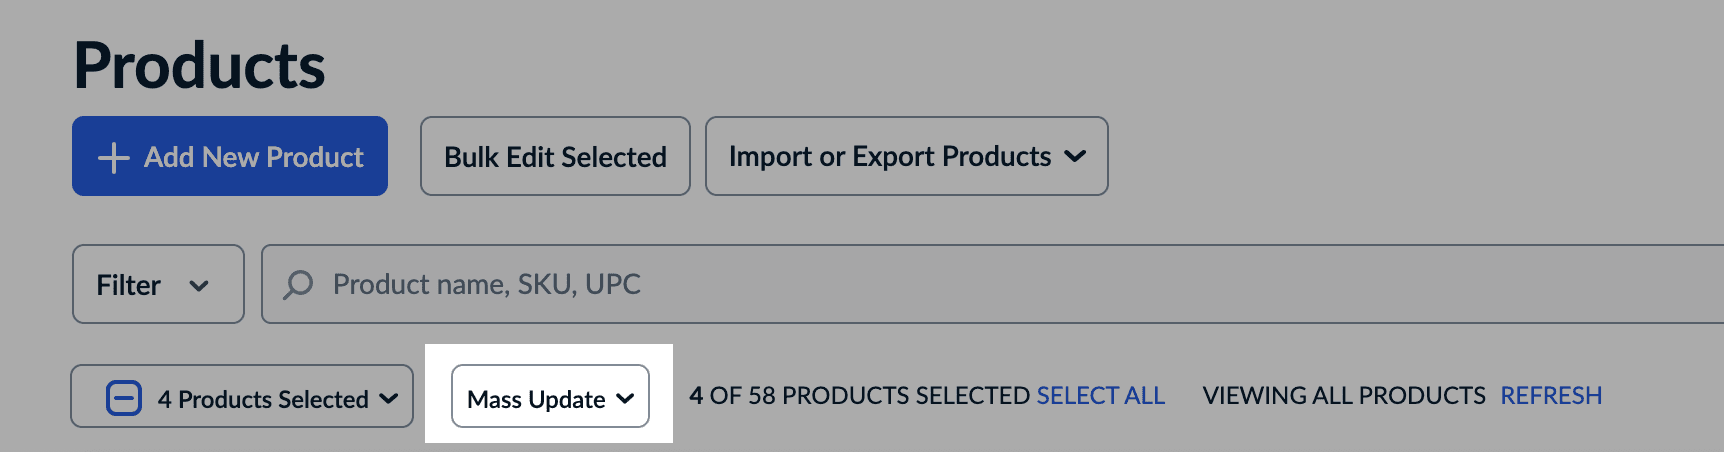Click the Mass Update chevron arrow
Screen dimensions: 1724x452
click(626, 398)
